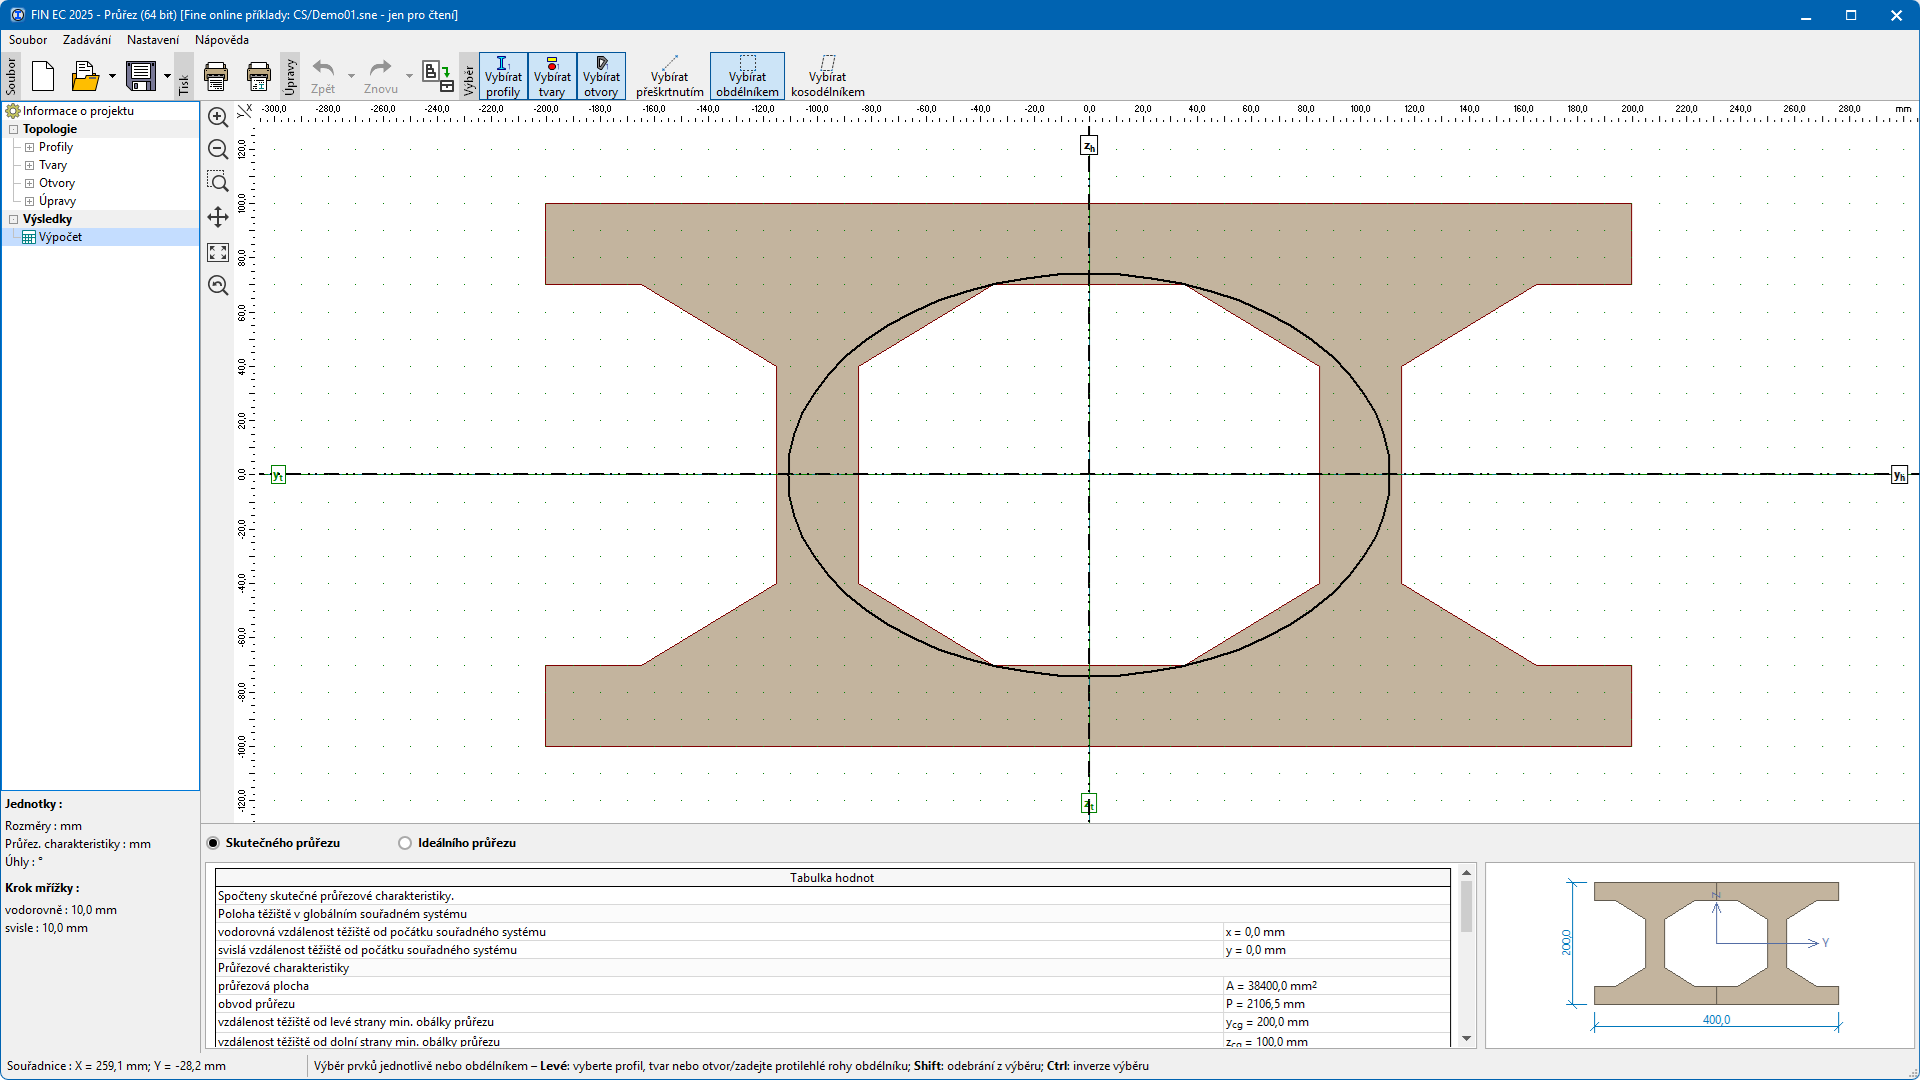Click Vybírat přeškrtnutím button

669,76
